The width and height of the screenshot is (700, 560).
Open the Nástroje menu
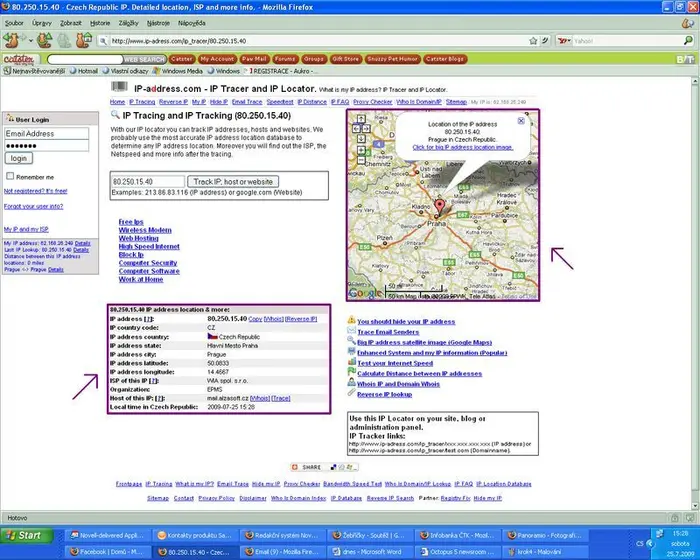pos(158,23)
